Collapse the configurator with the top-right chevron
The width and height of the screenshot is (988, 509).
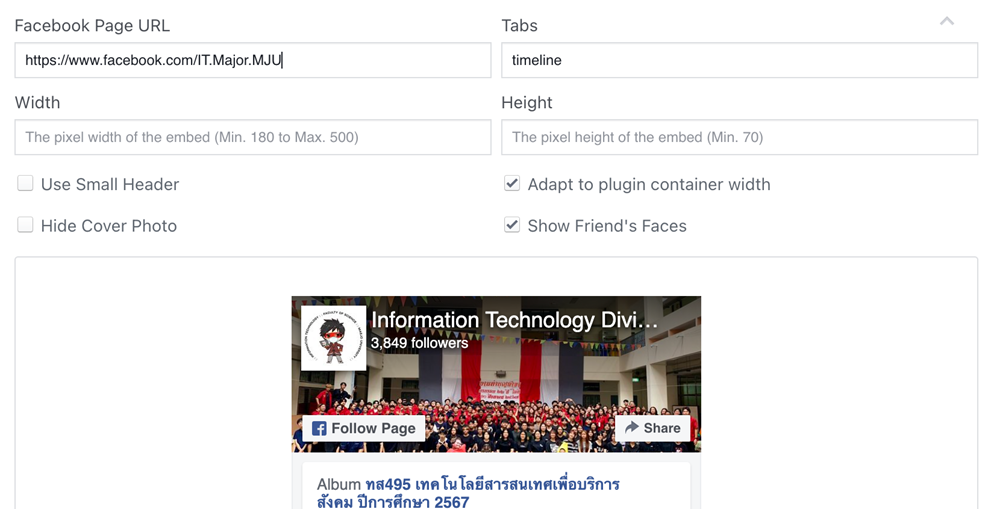pos(946,21)
